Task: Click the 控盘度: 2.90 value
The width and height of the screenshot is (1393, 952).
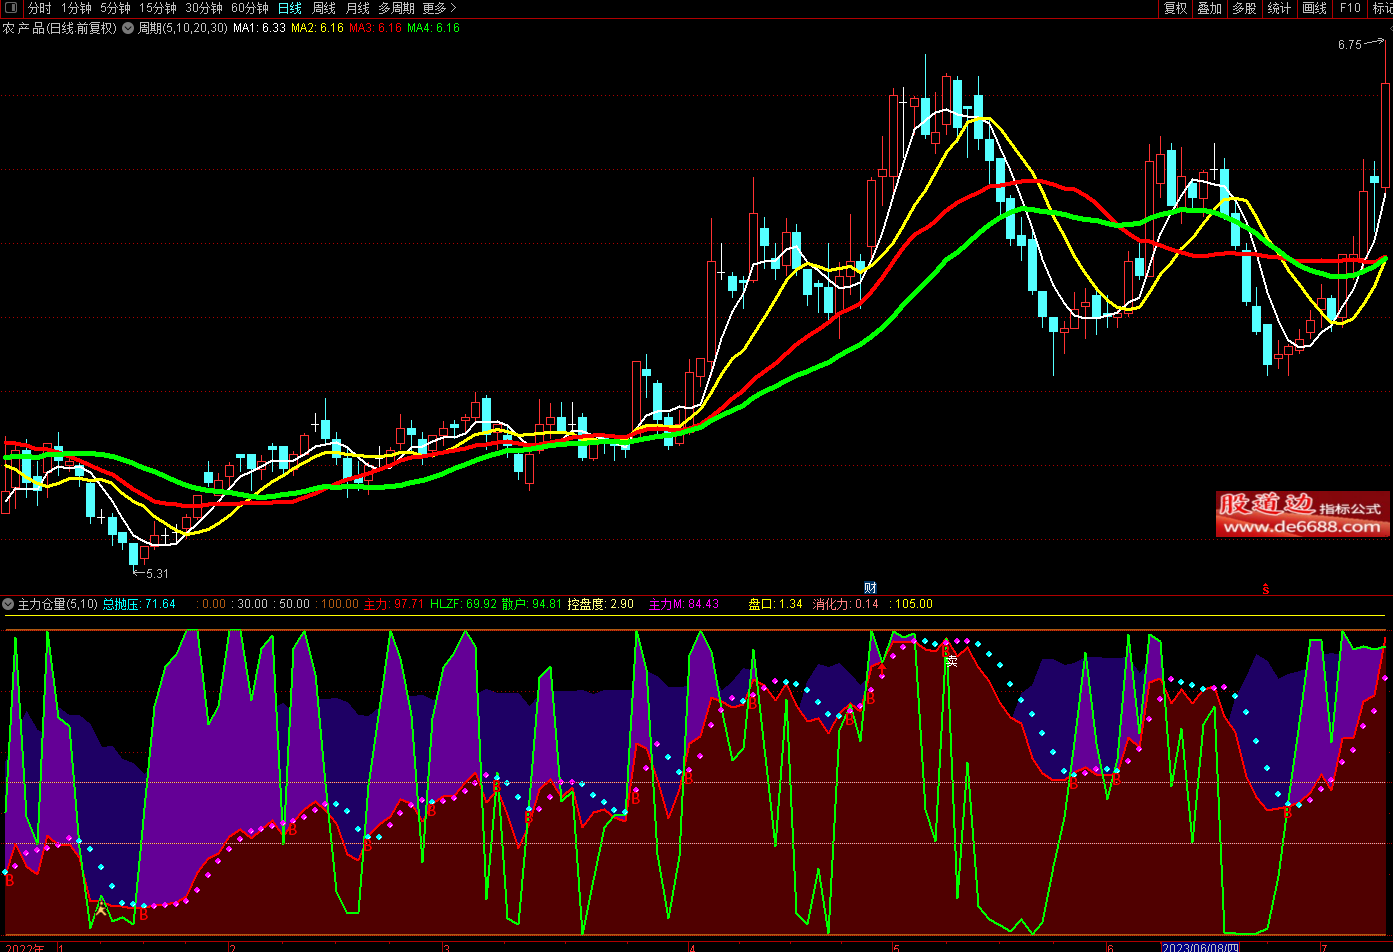Action: [x=601, y=604]
